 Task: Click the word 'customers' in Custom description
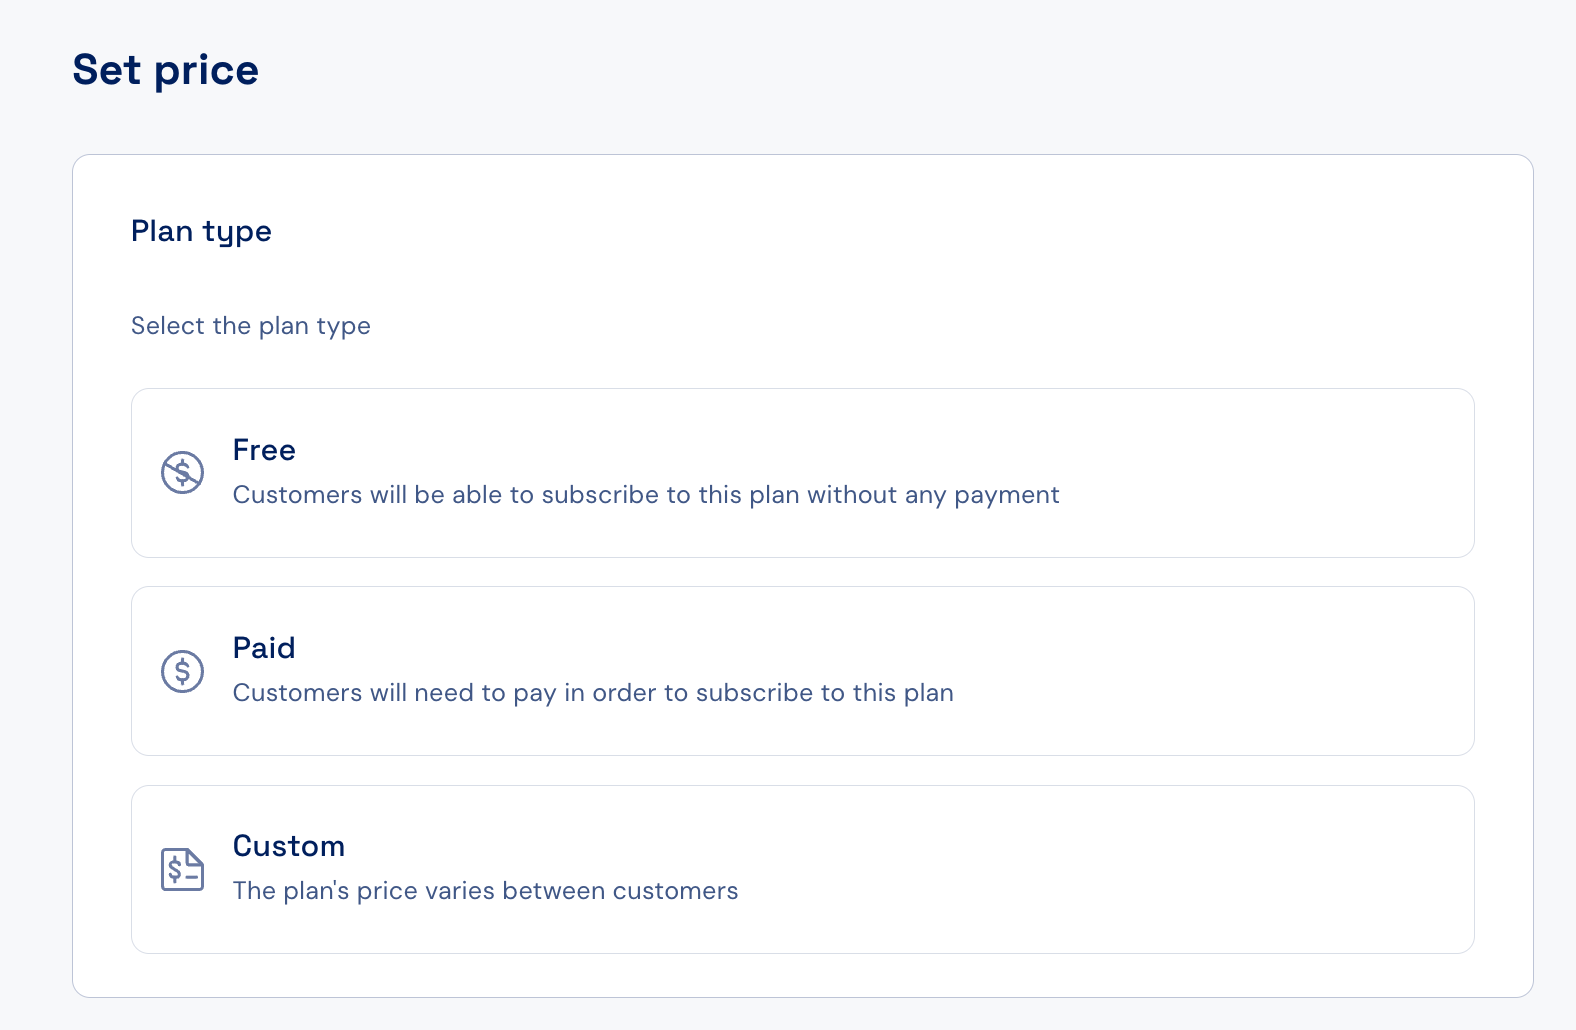click(x=676, y=891)
